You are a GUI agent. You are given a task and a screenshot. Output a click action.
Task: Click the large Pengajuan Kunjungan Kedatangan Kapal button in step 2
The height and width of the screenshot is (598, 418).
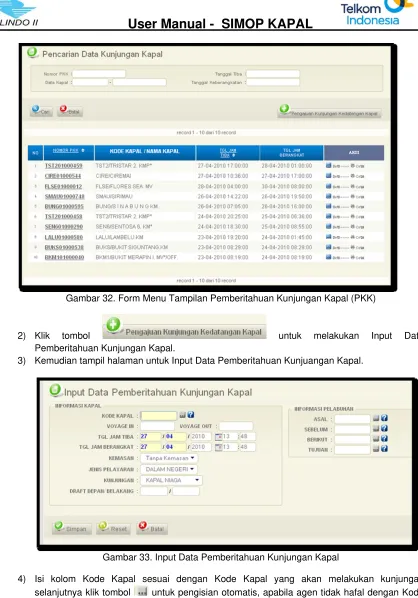click(184, 327)
